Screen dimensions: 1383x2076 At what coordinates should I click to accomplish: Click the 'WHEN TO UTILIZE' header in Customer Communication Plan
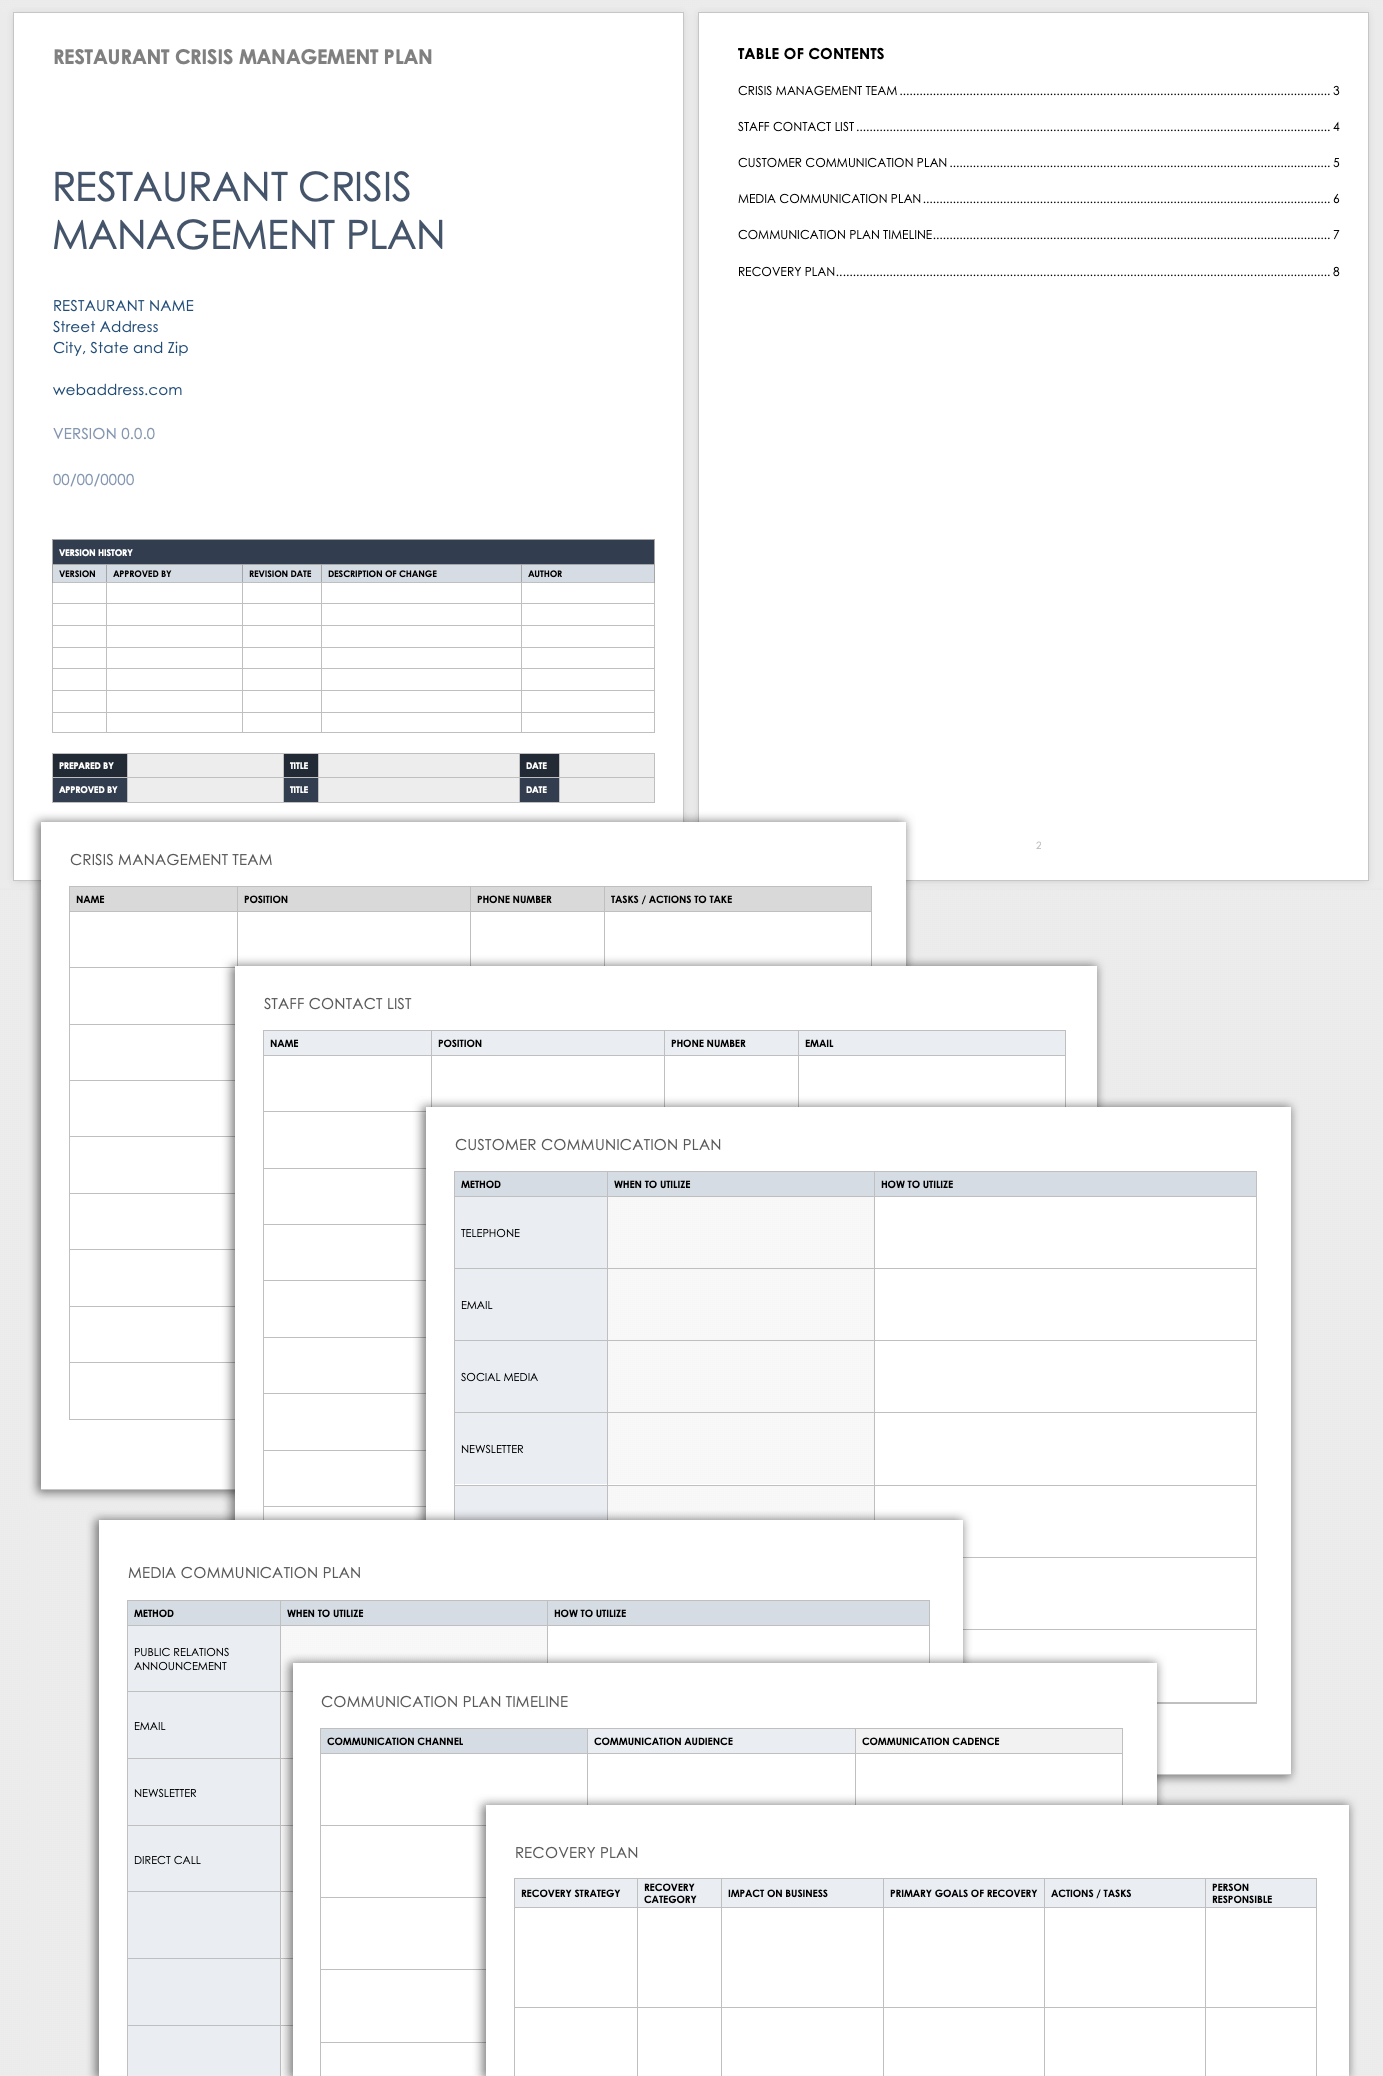click(740, 1184)
